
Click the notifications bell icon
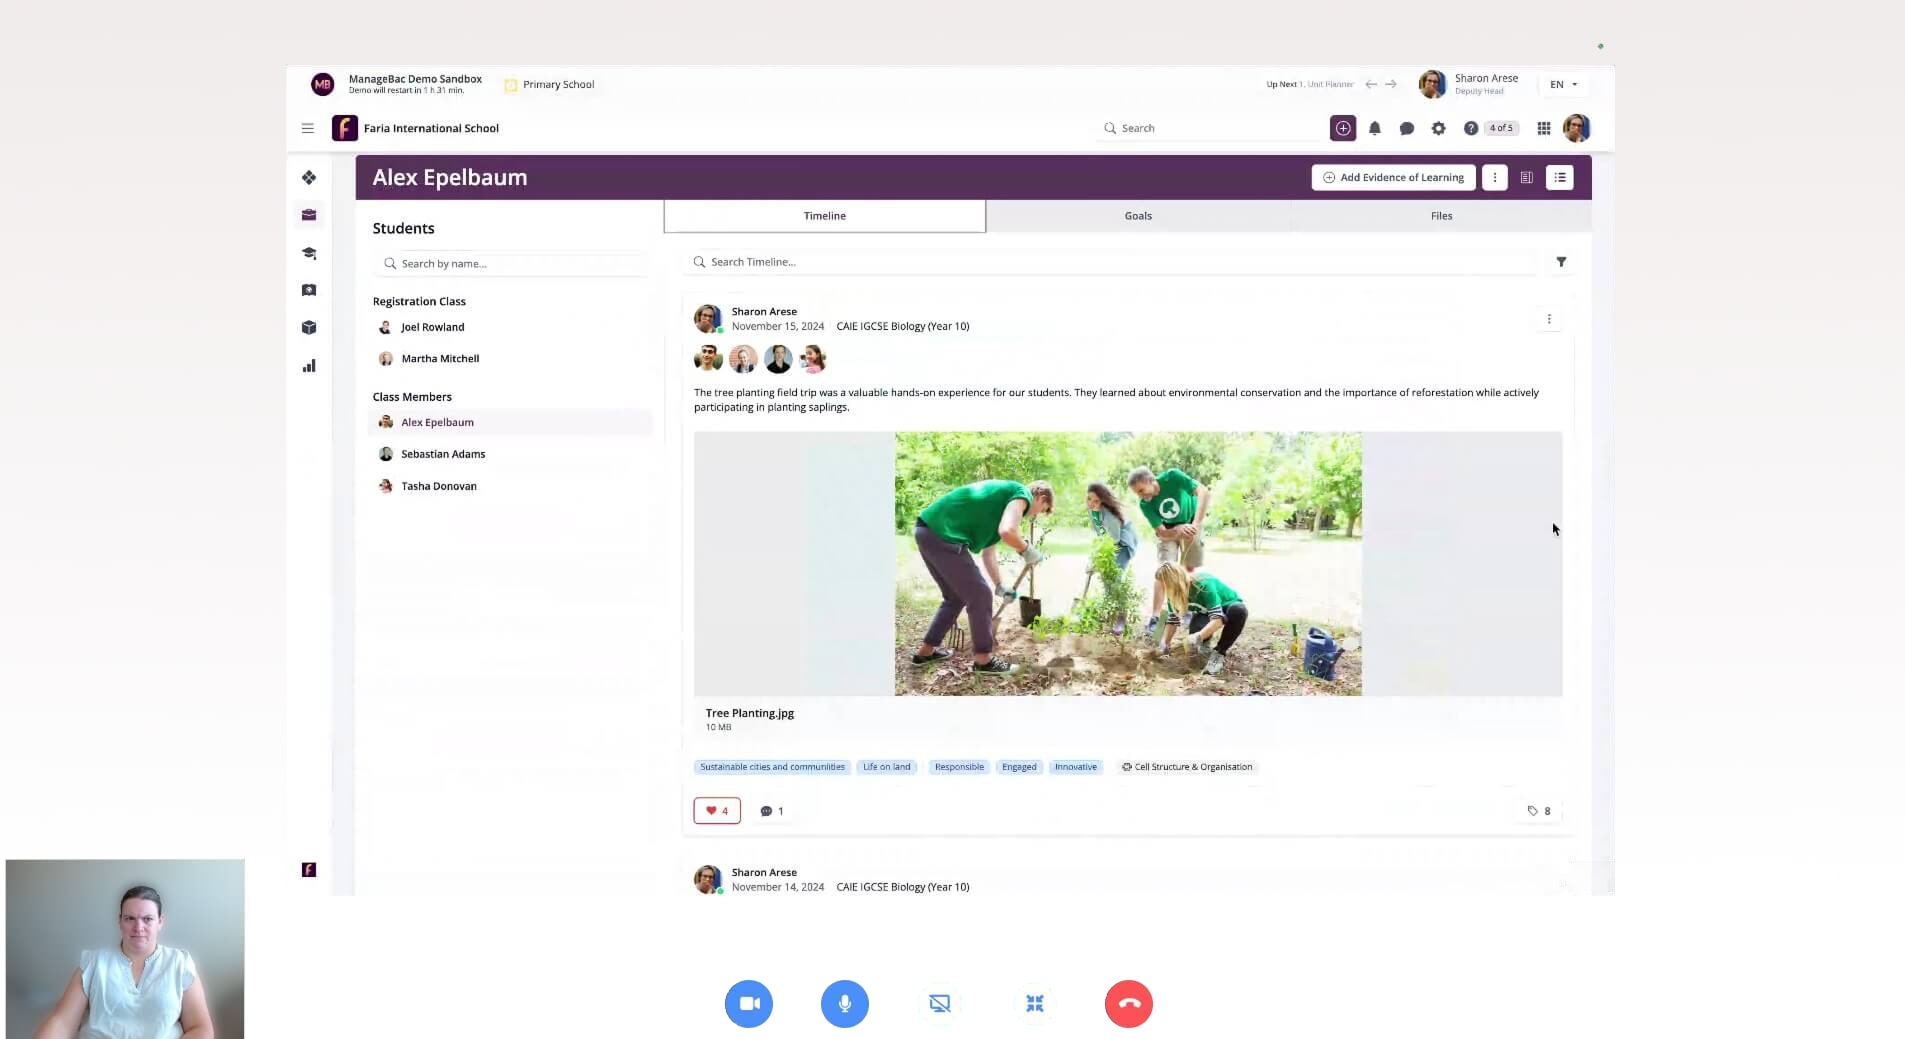[1375, 128]
